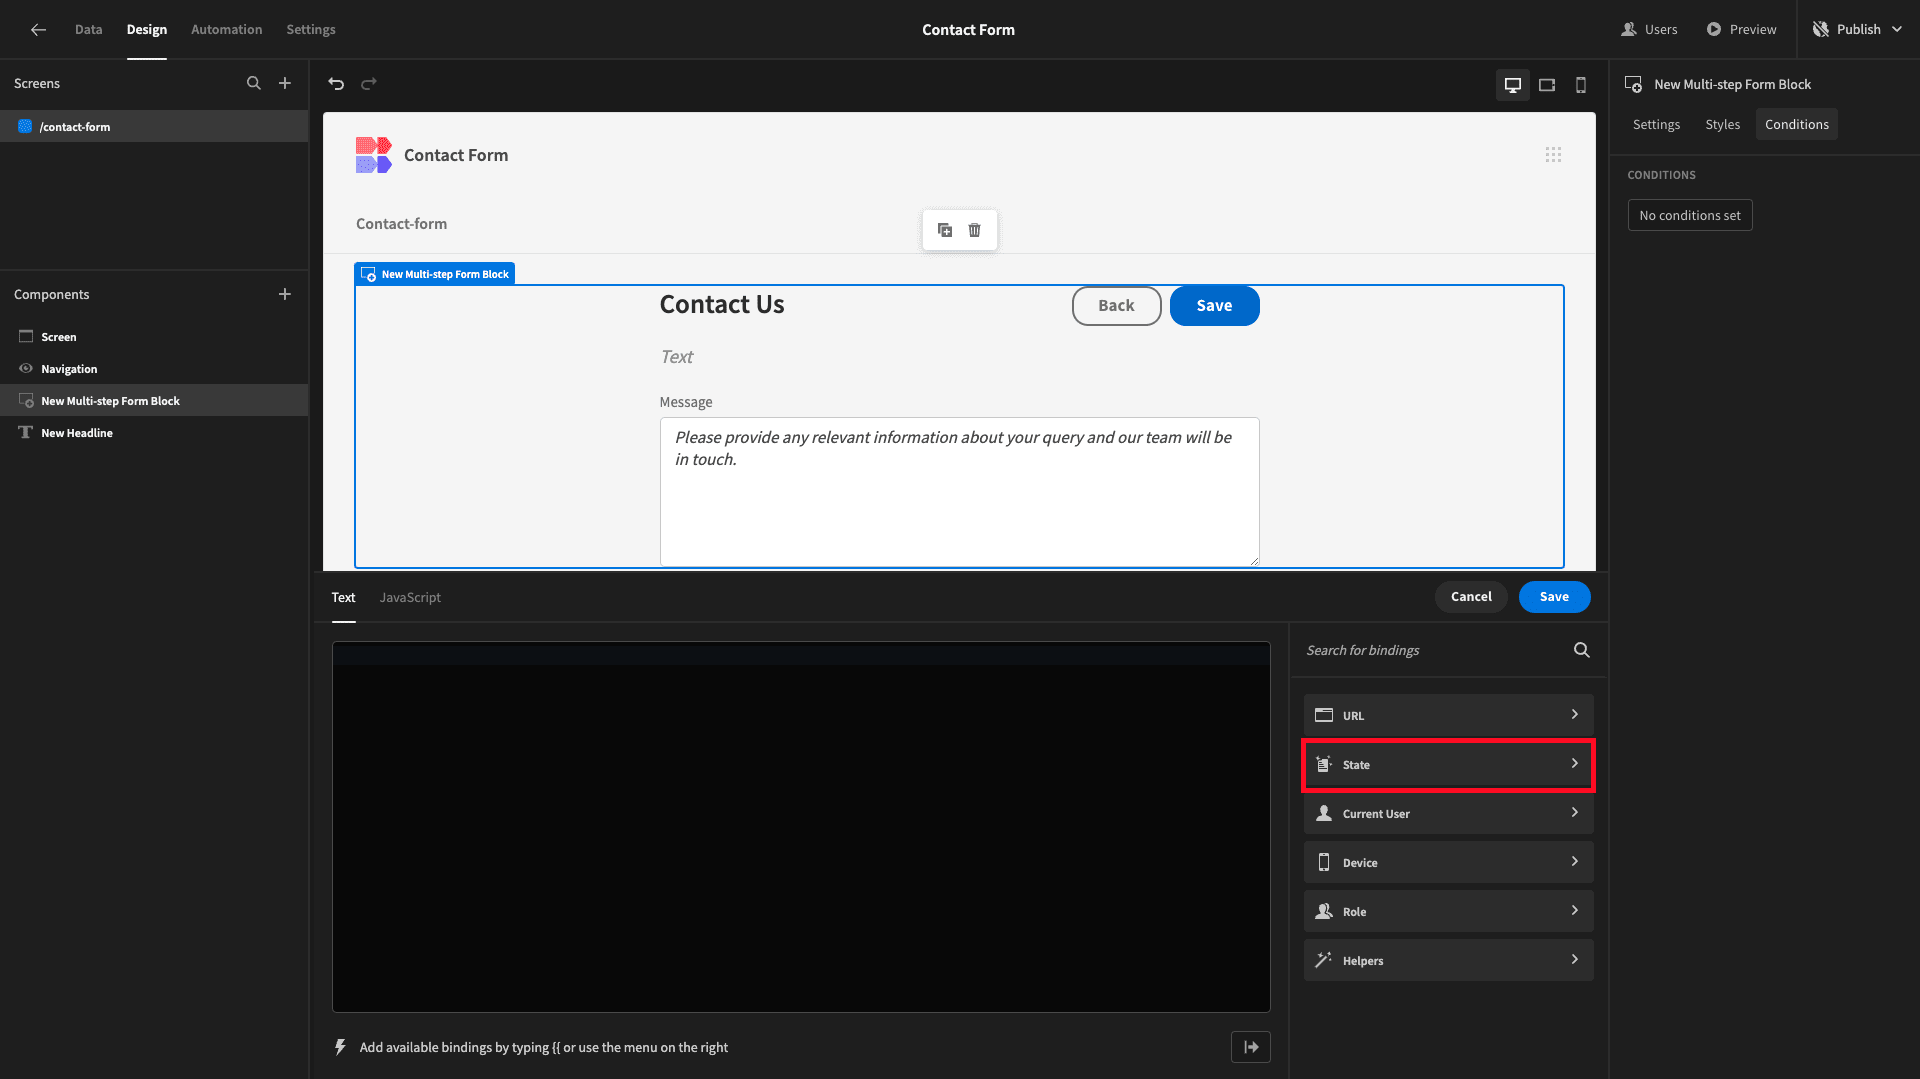Image resolution: width=1920 pixels, height=1079 pixels.
Task: Open the Automation tab
Action: [x=226, y=29]
